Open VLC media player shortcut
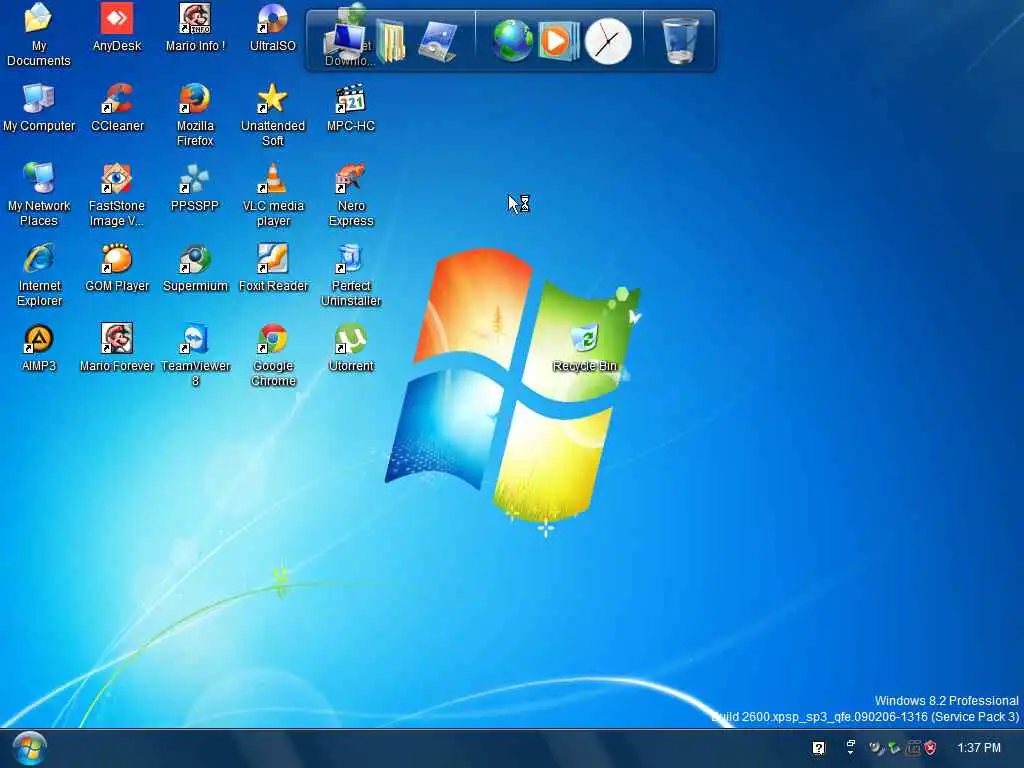Viewport: 1024px width, 768px height. [272, 195]
